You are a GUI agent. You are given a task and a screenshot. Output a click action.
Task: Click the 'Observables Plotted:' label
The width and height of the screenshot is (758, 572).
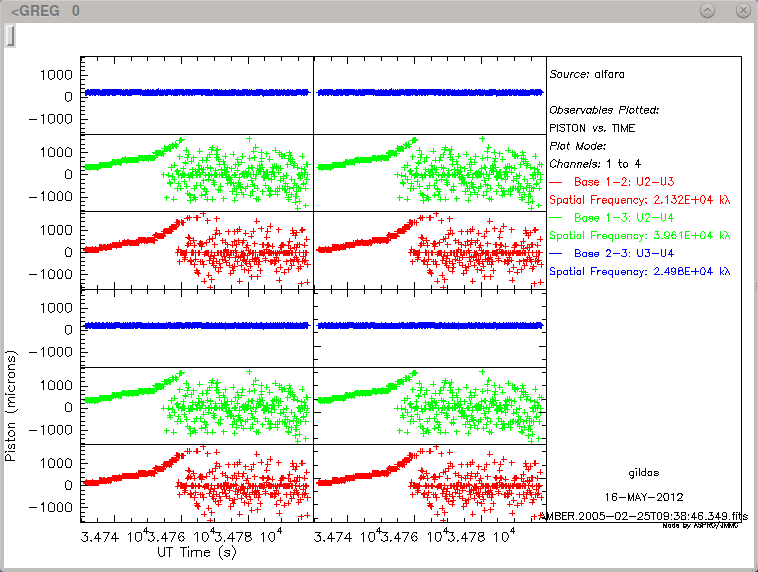604,110
